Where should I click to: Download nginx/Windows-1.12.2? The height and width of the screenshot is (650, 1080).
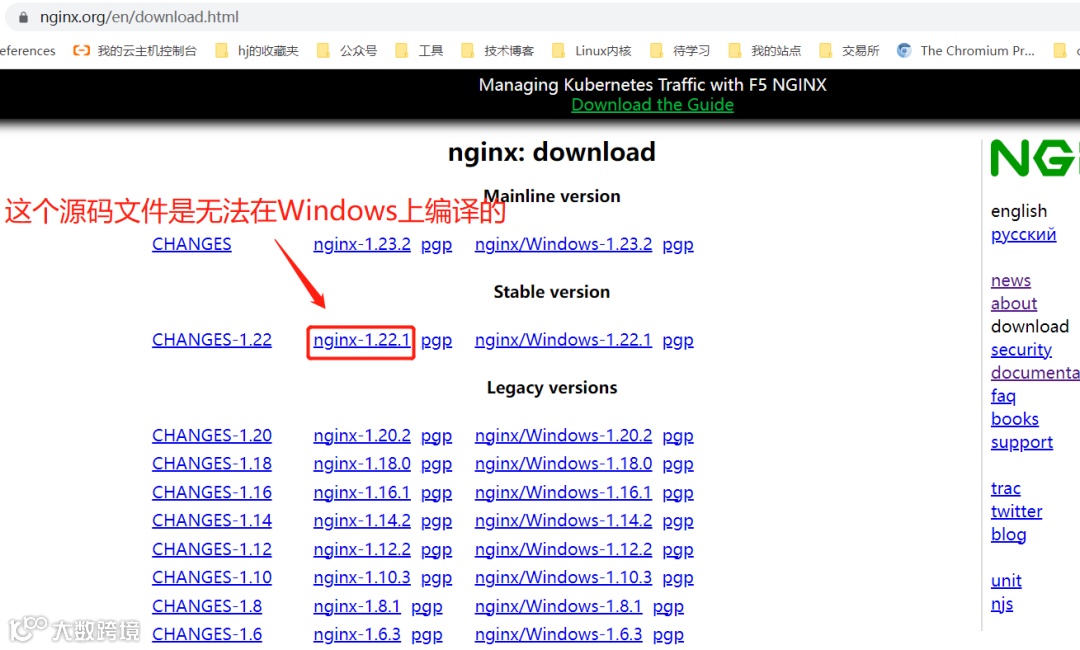click(x=563, y=549)
